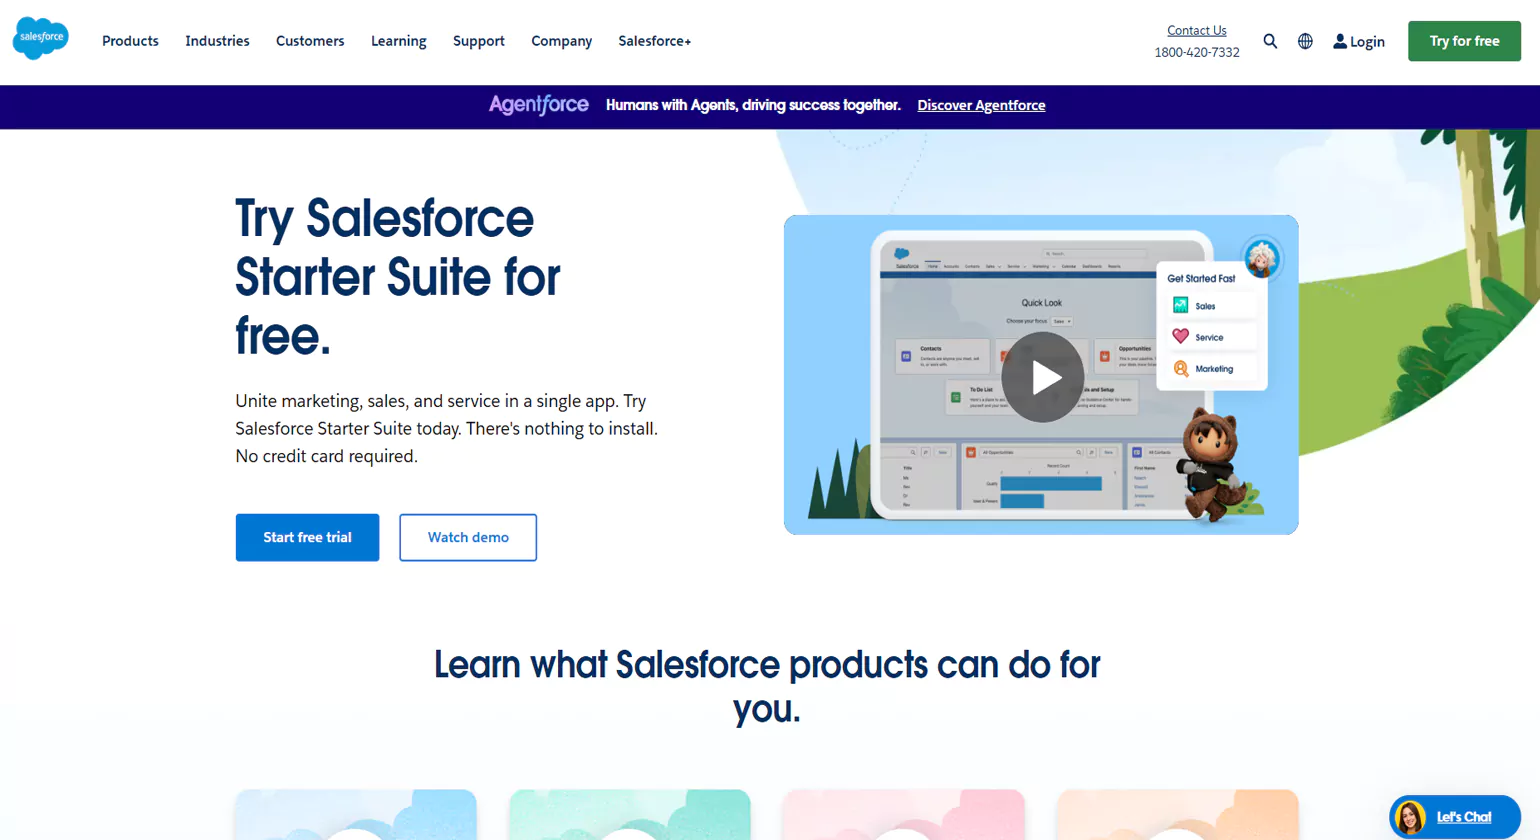The height and width of the screenshot is (840, 1540).
Task: Open the Discover Agentforce link
Action: pyautogui.click(x=980, y=105)
